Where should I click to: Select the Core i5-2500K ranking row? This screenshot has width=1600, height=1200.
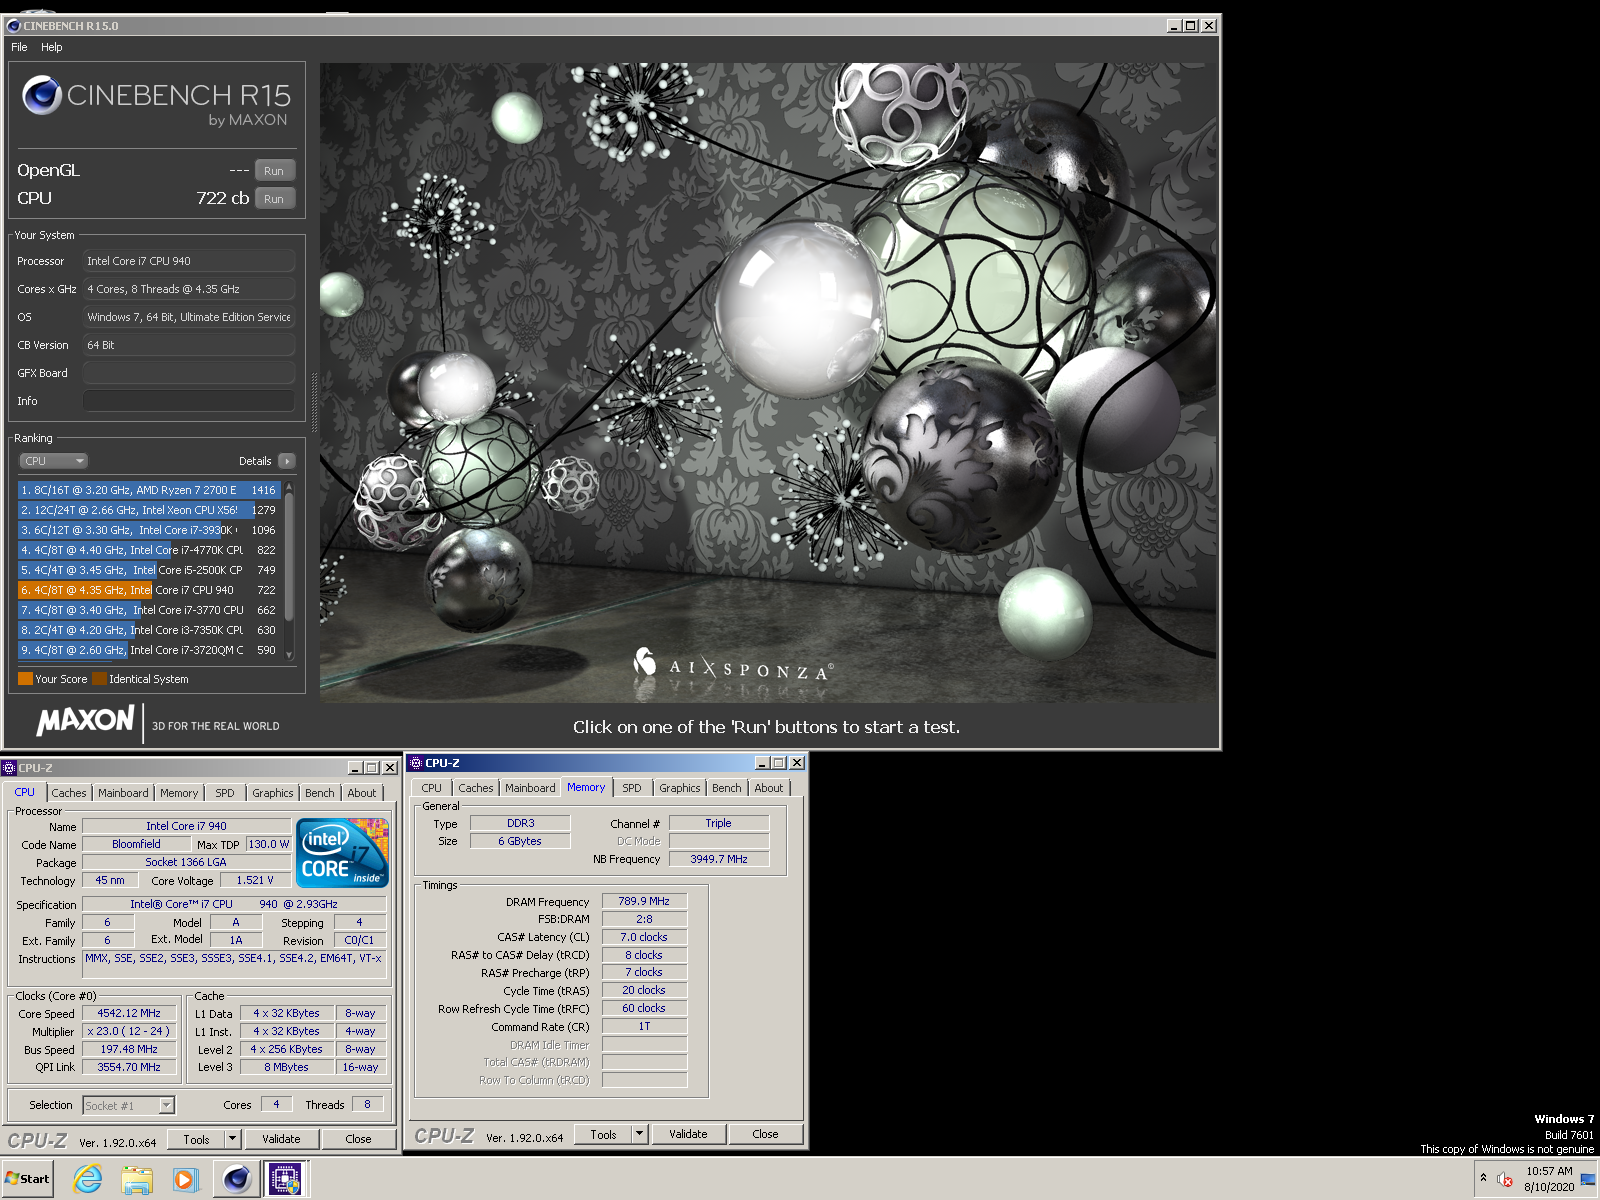click(x=148, y=570)
